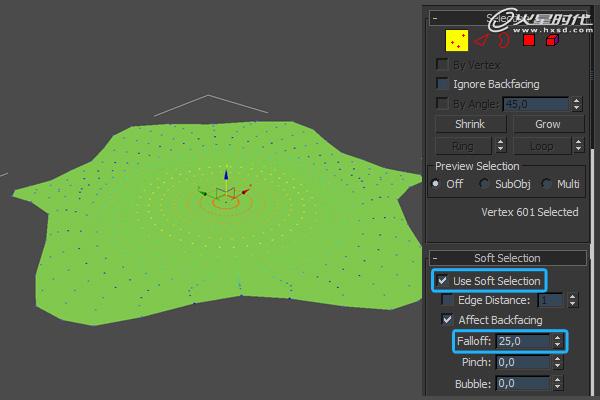
Task: Select the Element sub-object mode icon
Action: [552, 40]
